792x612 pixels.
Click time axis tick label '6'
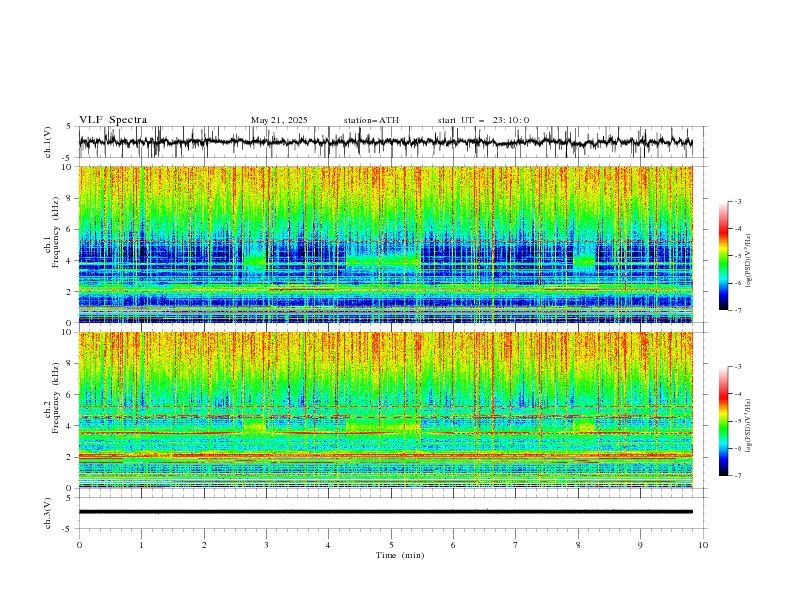(x=453, y=545)
